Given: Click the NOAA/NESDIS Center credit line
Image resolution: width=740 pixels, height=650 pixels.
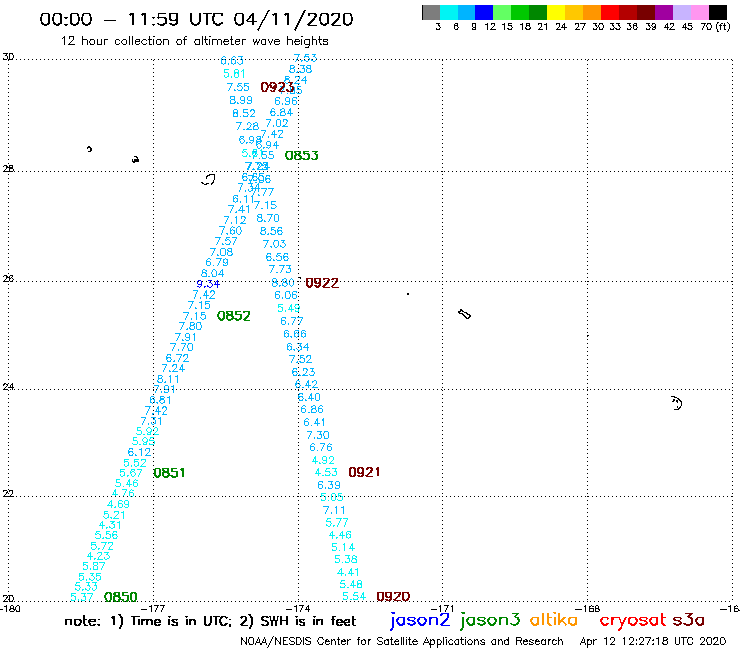Looking at the screenshot, I should pos(402,641).
